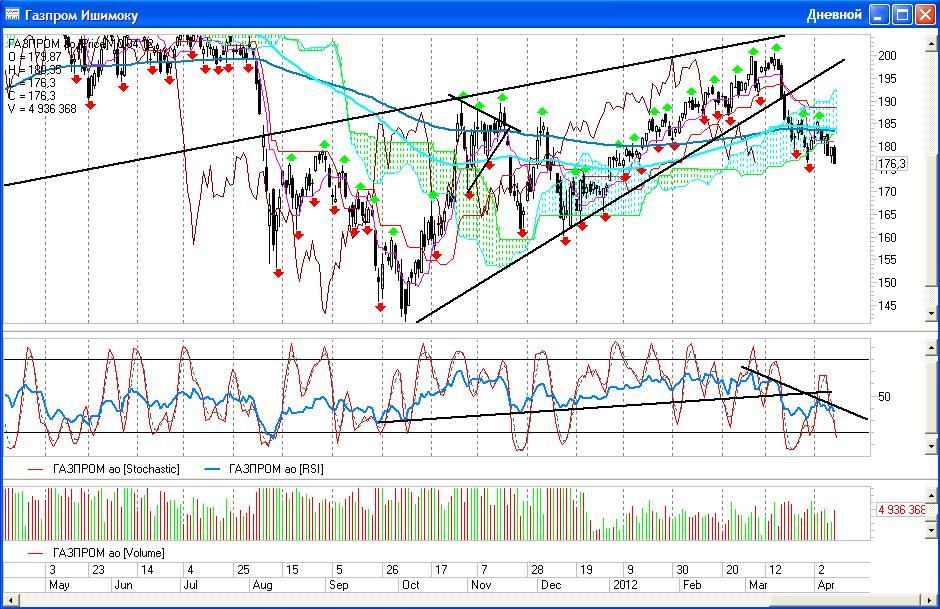
Task: Click the "Apr" month label on the time axis
Action: point(825,585)
